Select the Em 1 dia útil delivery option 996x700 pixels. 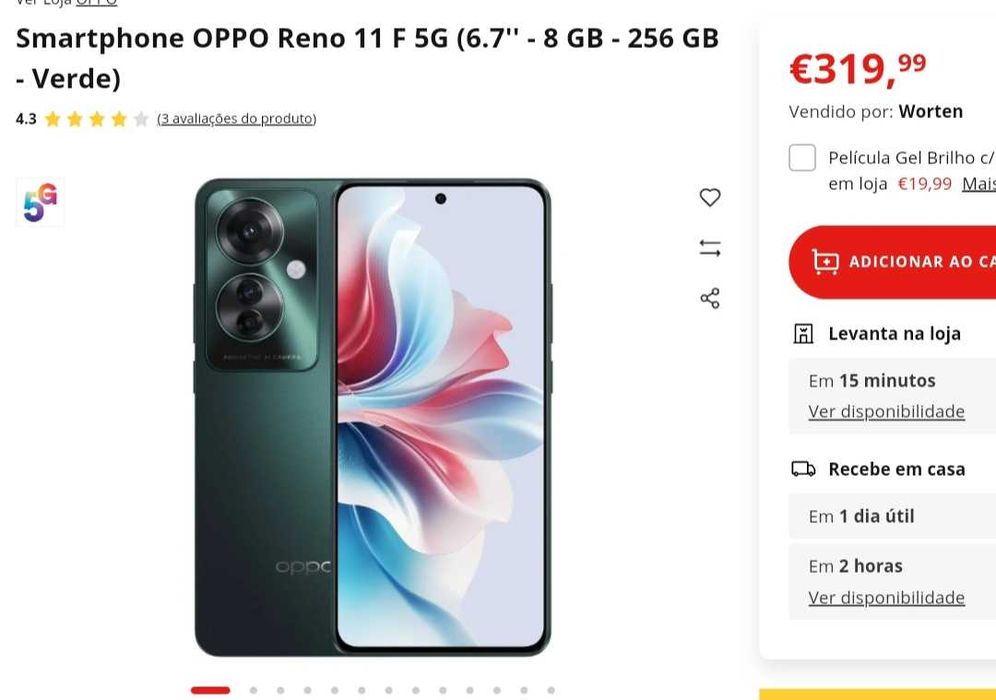(x=892, y=516)
